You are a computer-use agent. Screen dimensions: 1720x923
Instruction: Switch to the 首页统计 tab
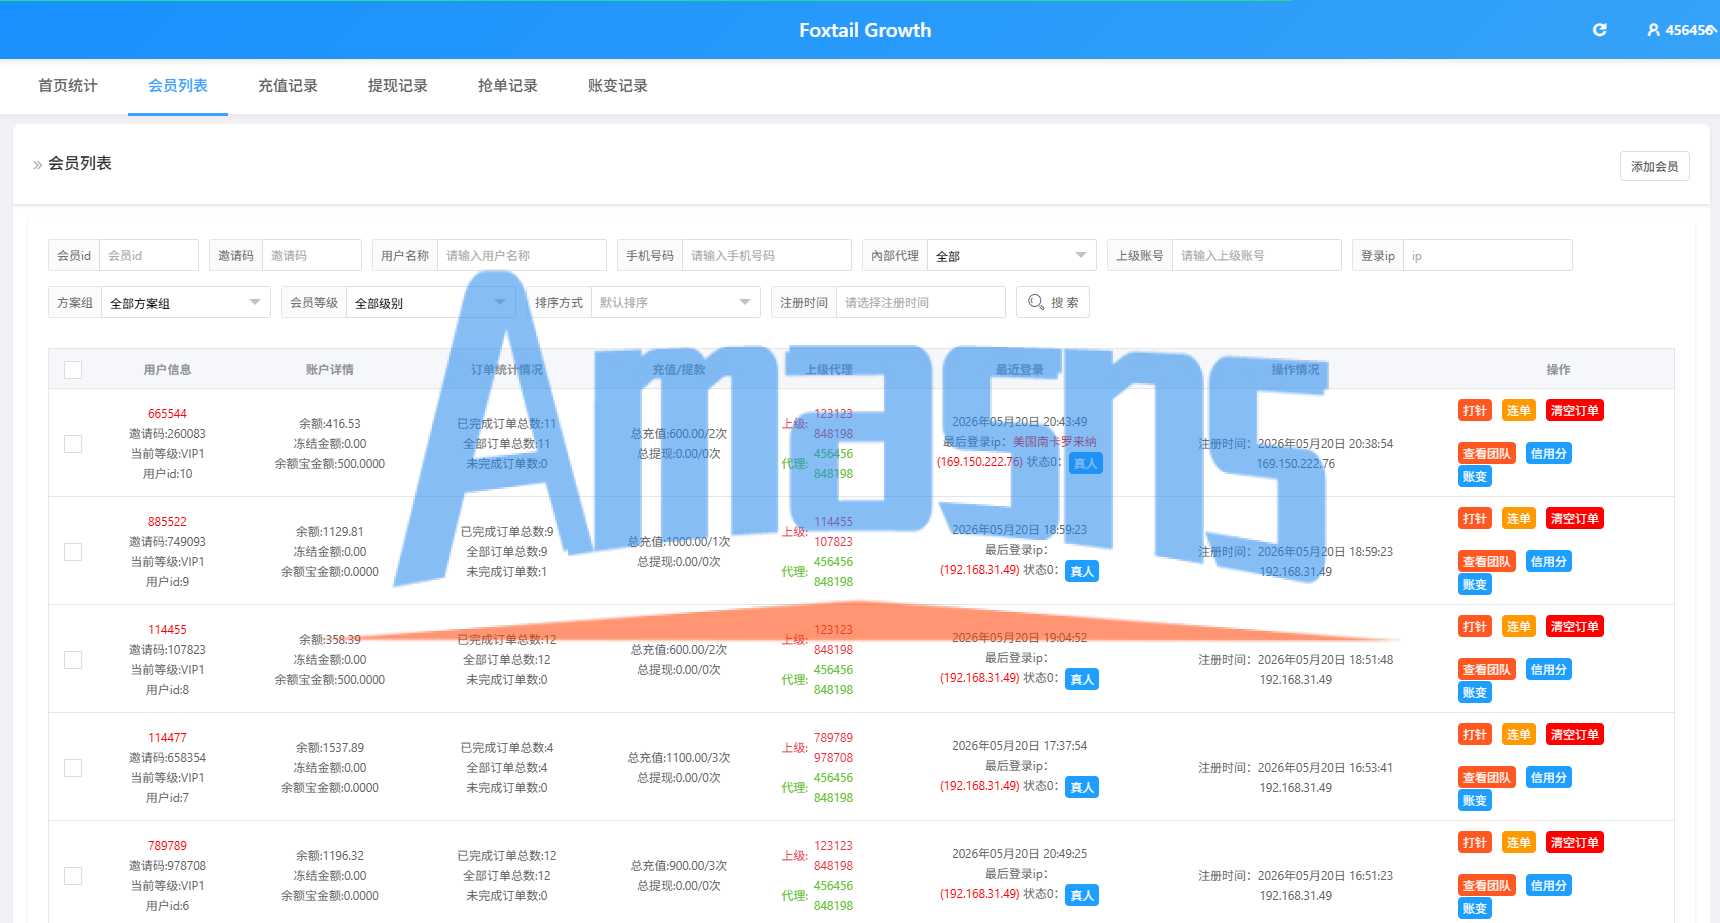(68, 86)
